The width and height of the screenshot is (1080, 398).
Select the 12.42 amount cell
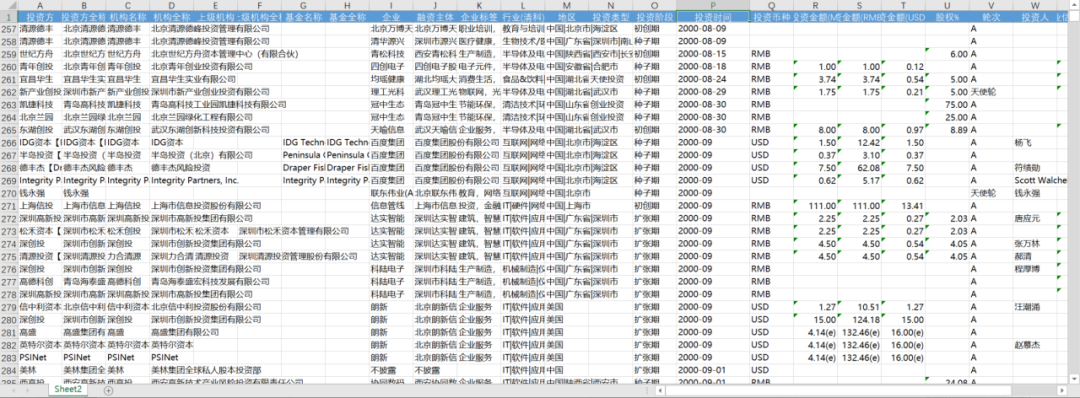pyautogui.click(x=860, y=143)
